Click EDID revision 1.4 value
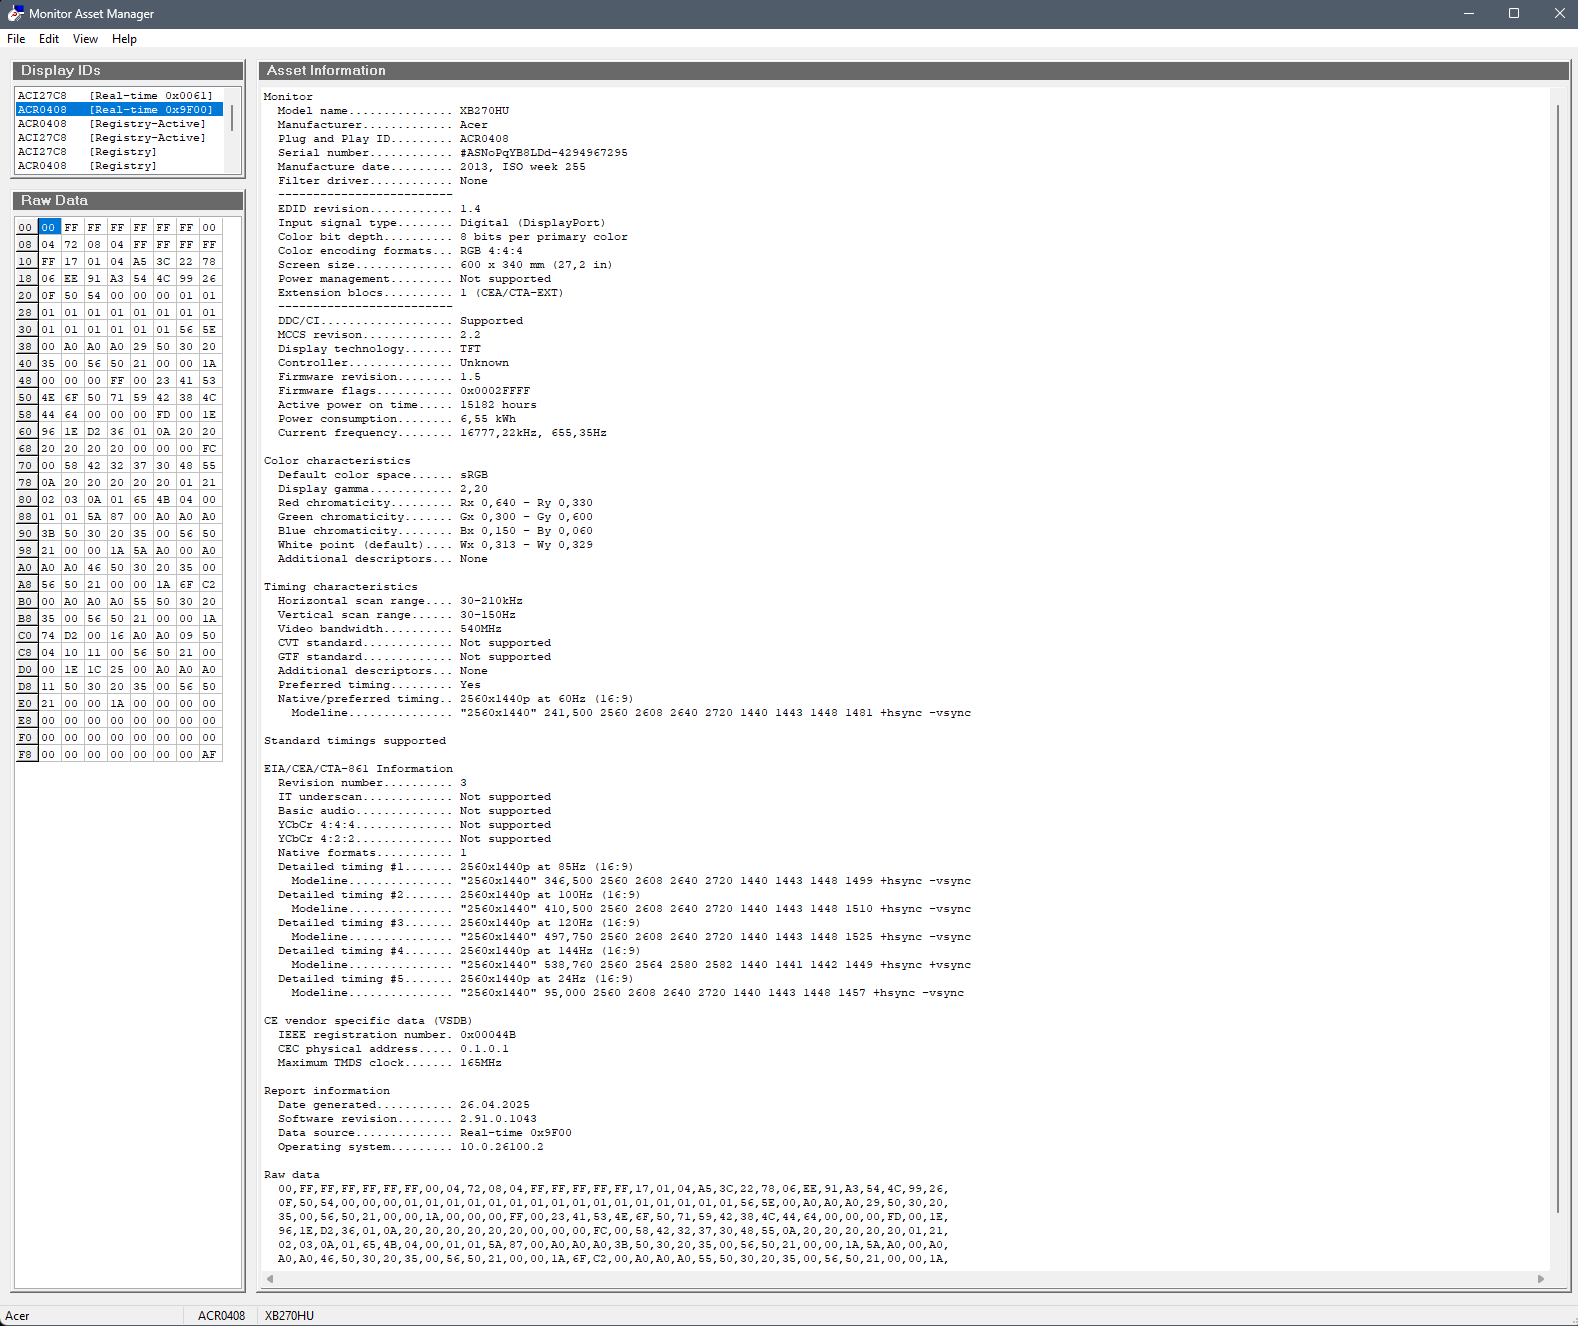The width and height of the screenshot is (1578, 1326). 470,209
